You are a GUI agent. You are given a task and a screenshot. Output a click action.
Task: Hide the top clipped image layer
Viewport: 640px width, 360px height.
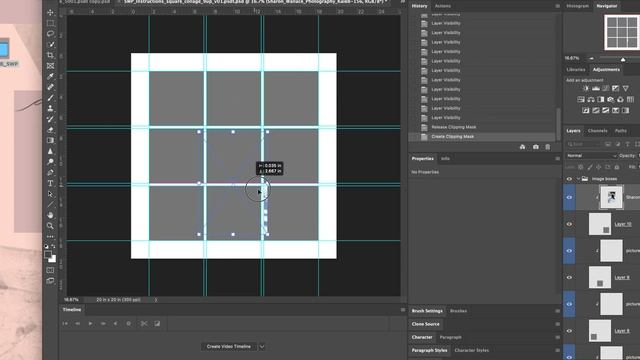point(569,197)
